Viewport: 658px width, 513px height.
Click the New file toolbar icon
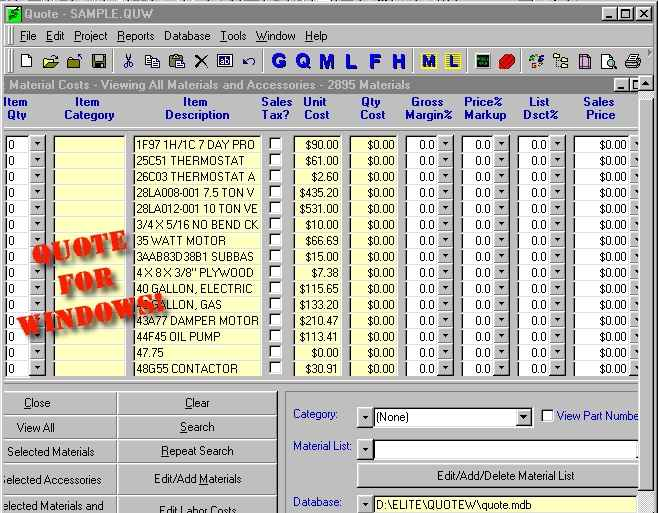point(27,62)
